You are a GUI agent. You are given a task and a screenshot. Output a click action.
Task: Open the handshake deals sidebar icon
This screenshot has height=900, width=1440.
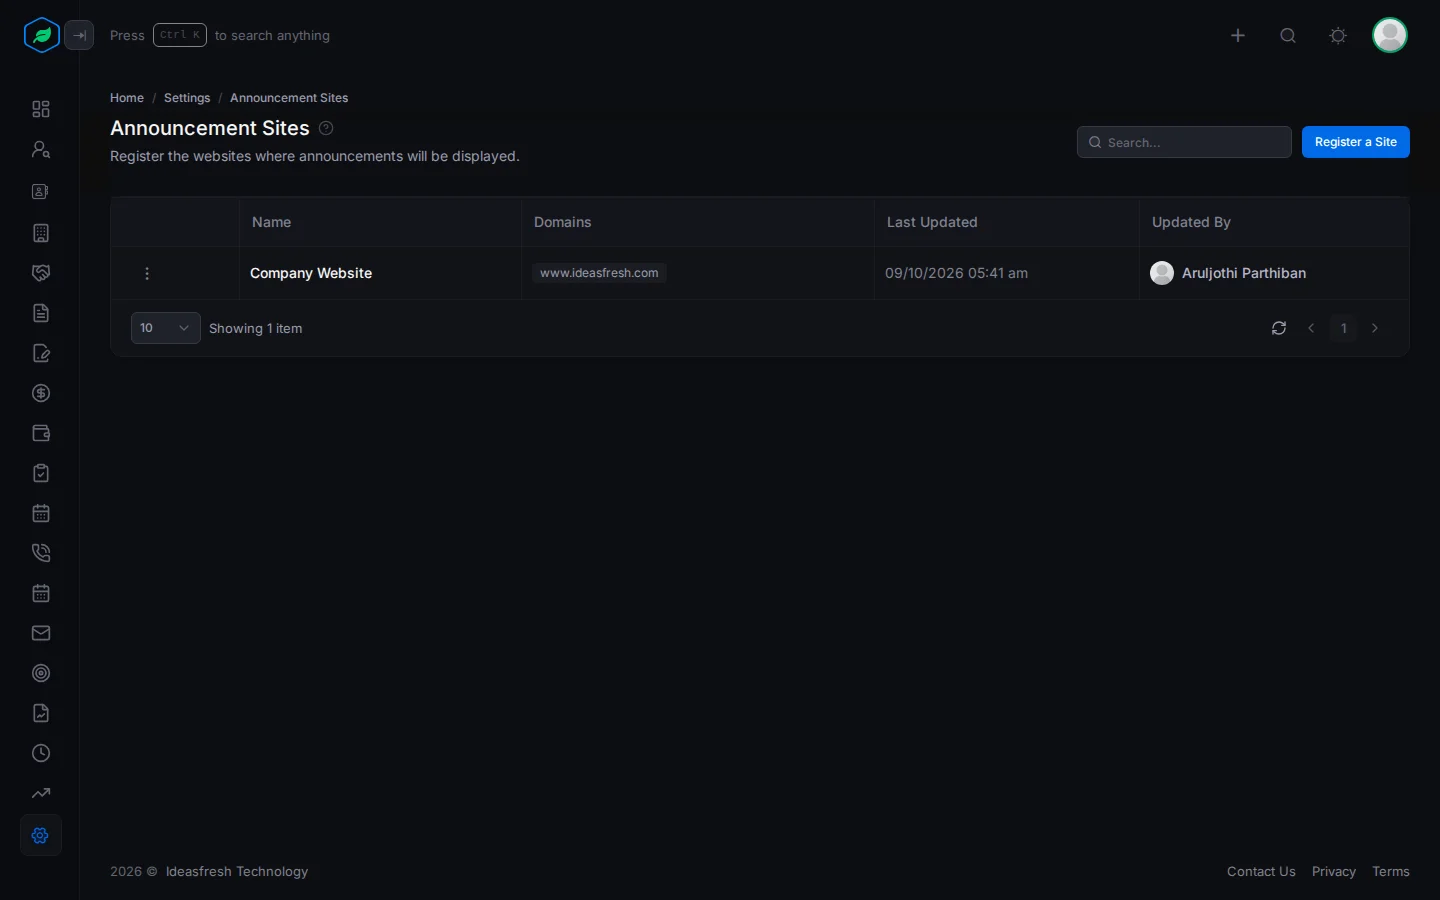[x=41, y=273]
